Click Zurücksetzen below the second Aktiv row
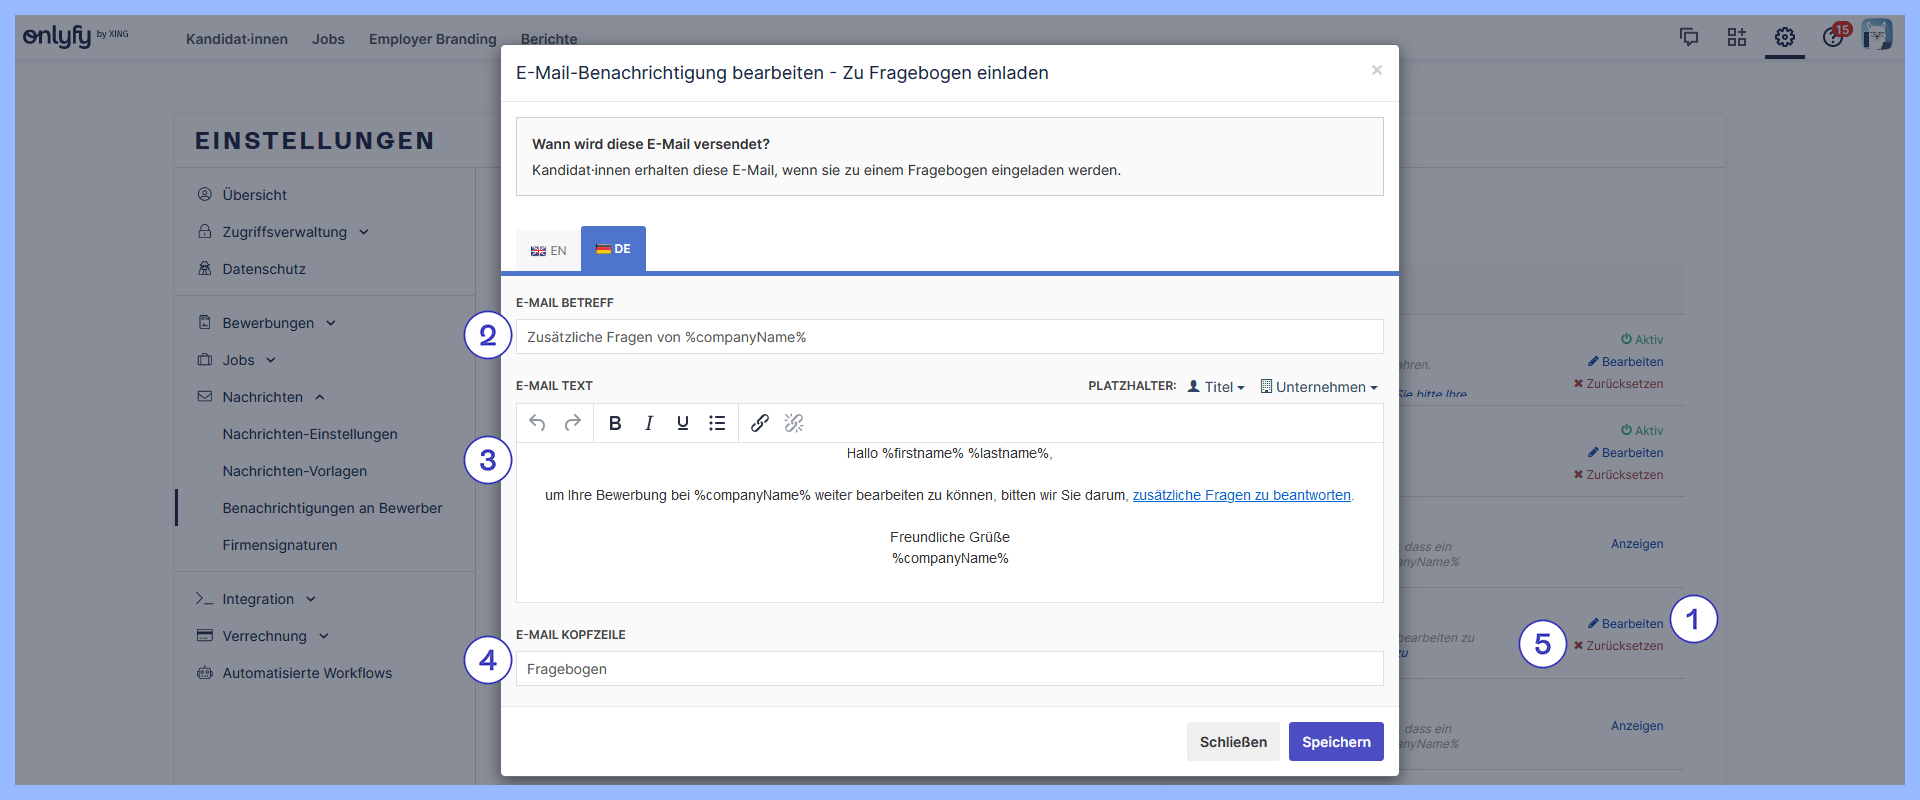The height and width of the screenshot is (800, 1920). [x=1619, y=475]
